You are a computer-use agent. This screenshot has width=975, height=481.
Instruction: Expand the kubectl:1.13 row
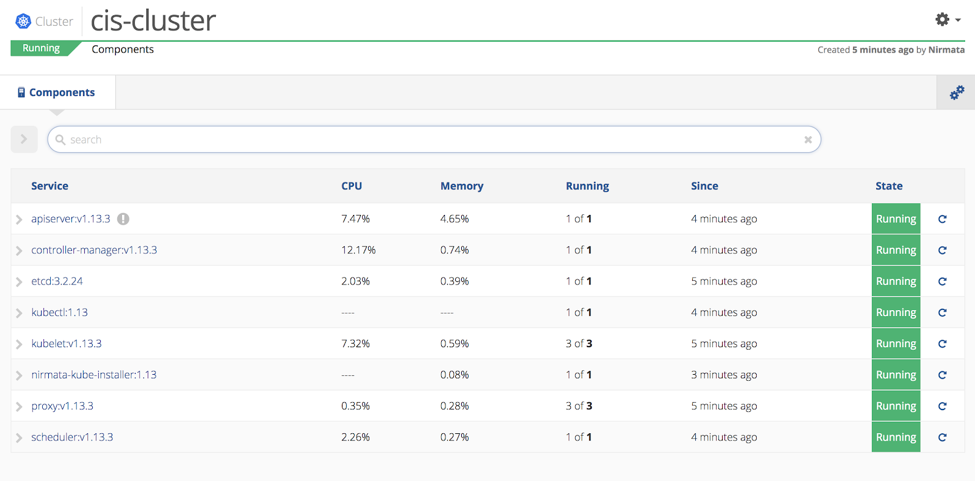tap(19, 313)
